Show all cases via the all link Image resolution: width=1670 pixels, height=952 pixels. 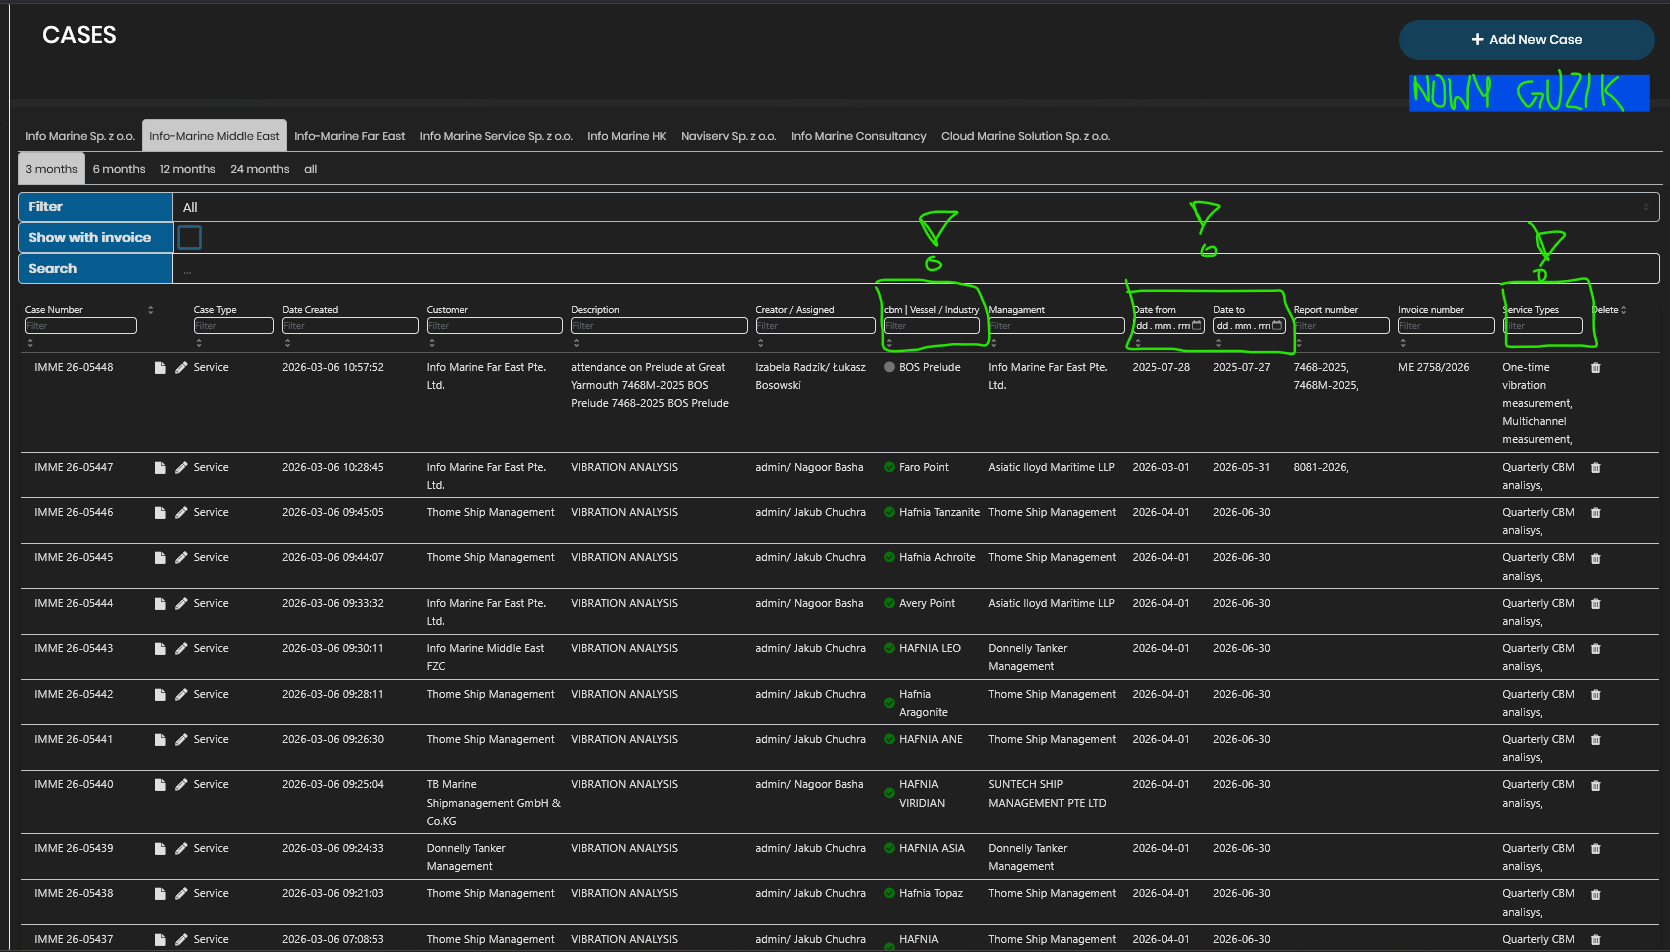[310, 169]
